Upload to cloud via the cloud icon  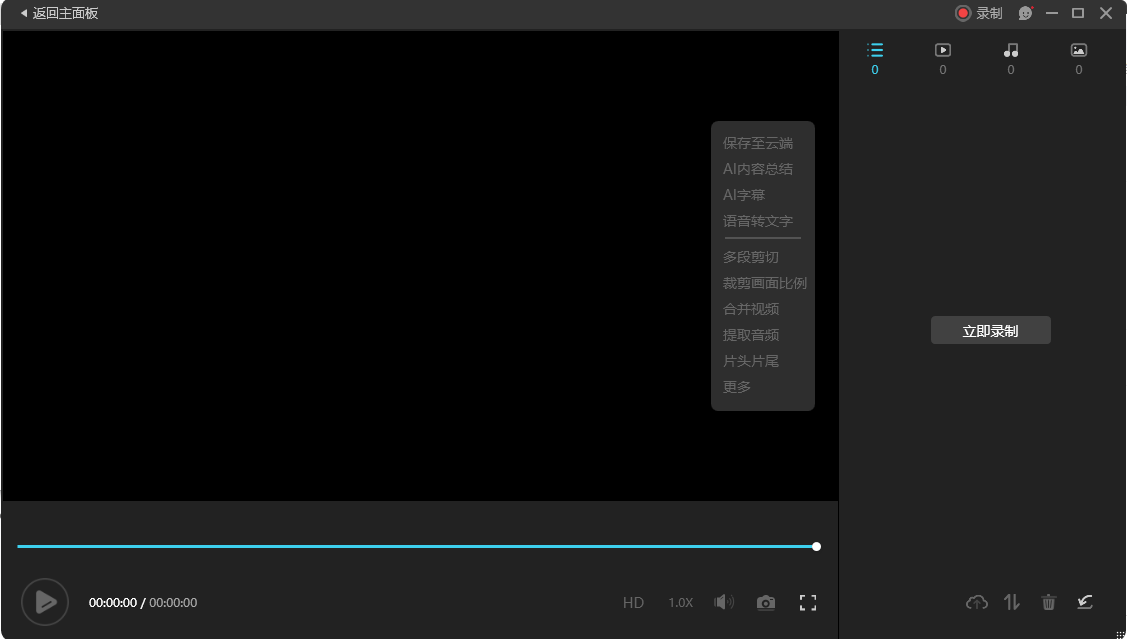976,602
